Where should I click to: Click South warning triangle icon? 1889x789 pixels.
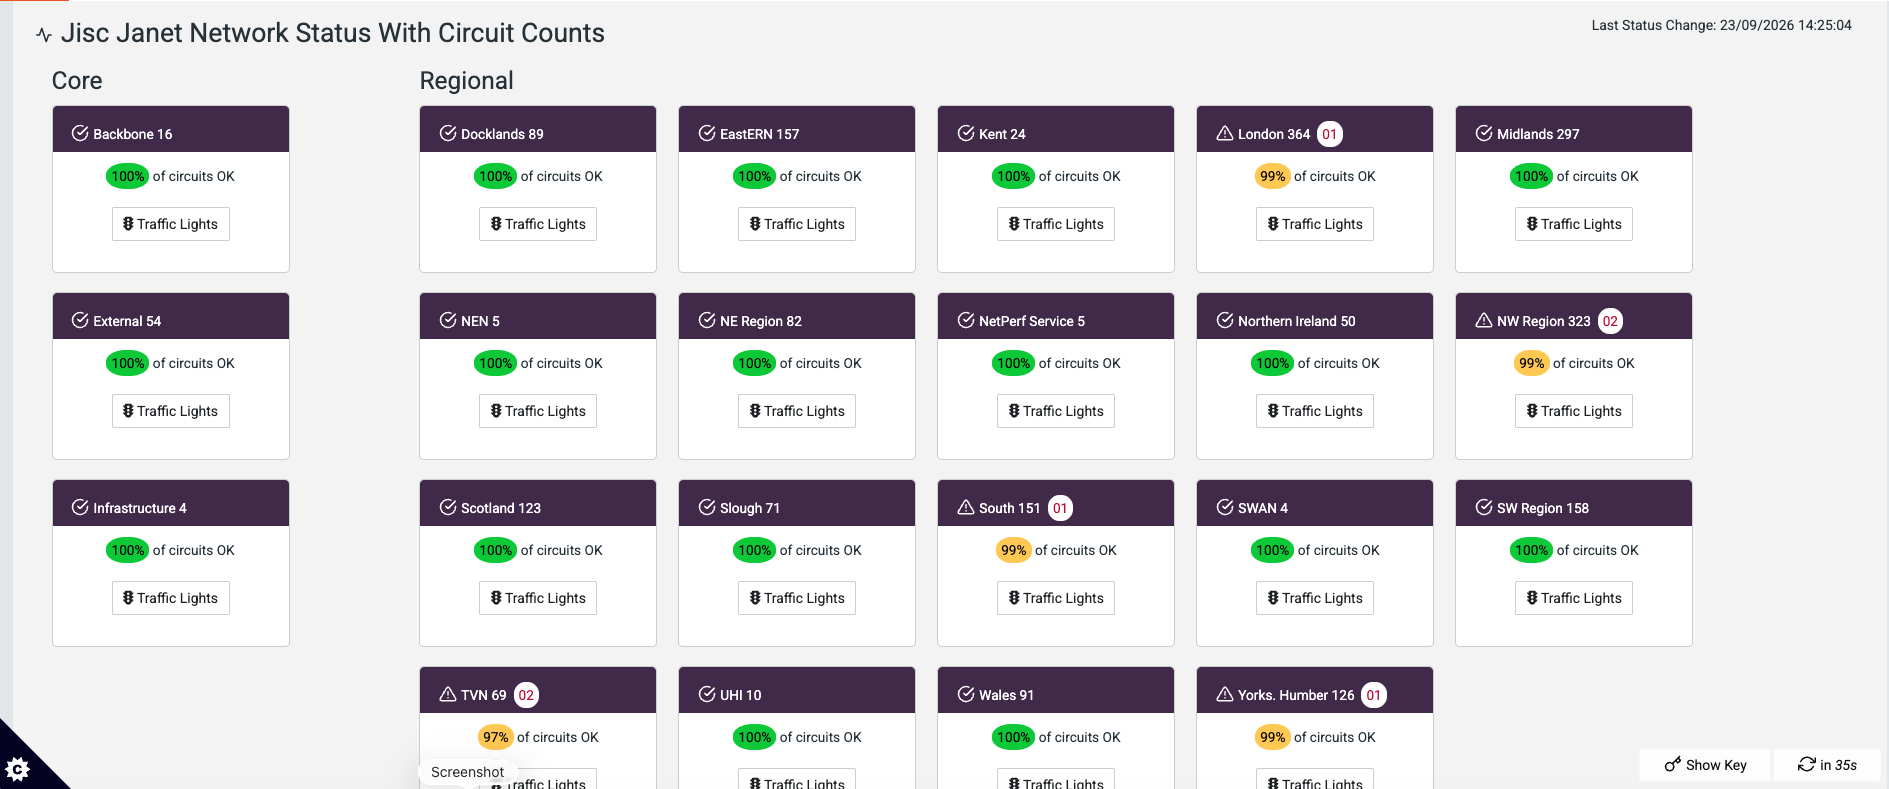[966, 507]
